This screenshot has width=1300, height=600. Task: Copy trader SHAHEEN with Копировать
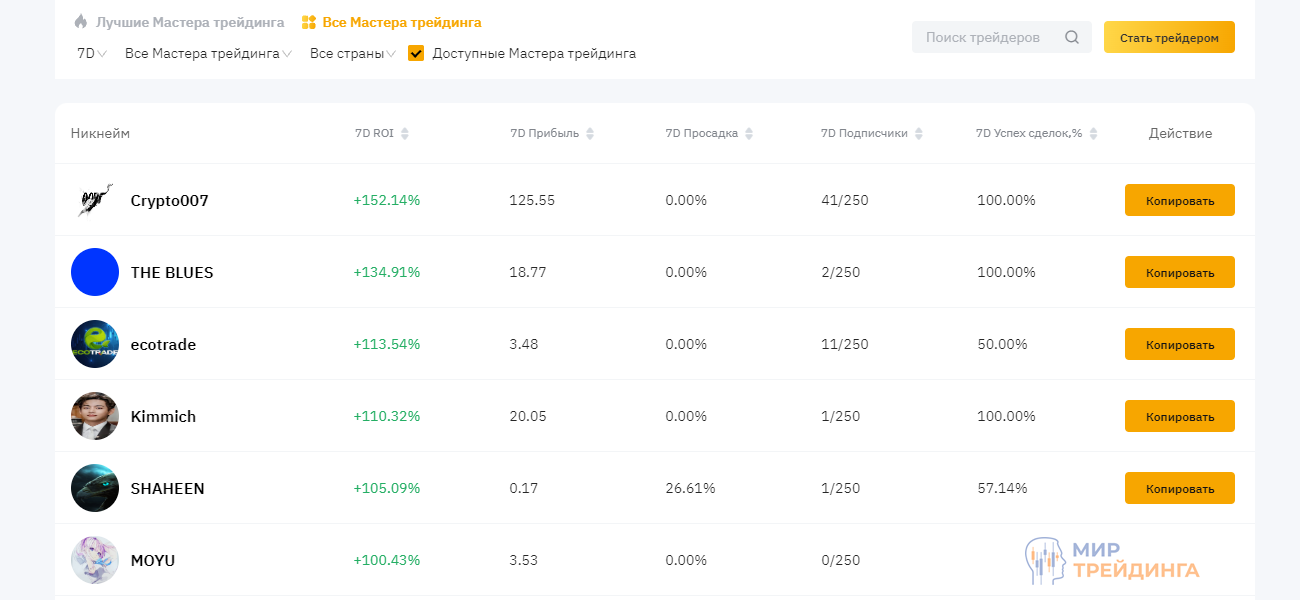coord(1179,488)
